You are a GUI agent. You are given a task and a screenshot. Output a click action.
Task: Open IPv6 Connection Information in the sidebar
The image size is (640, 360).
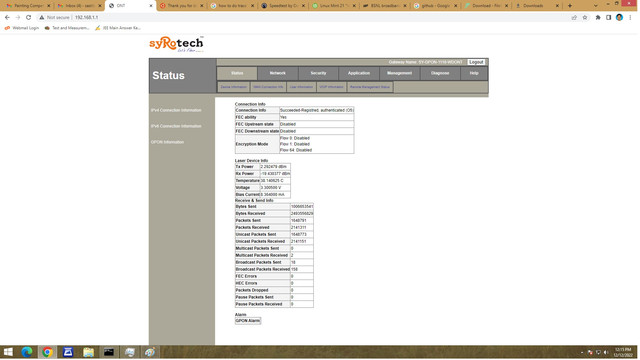pyautogui.click(x=176, y=126)
